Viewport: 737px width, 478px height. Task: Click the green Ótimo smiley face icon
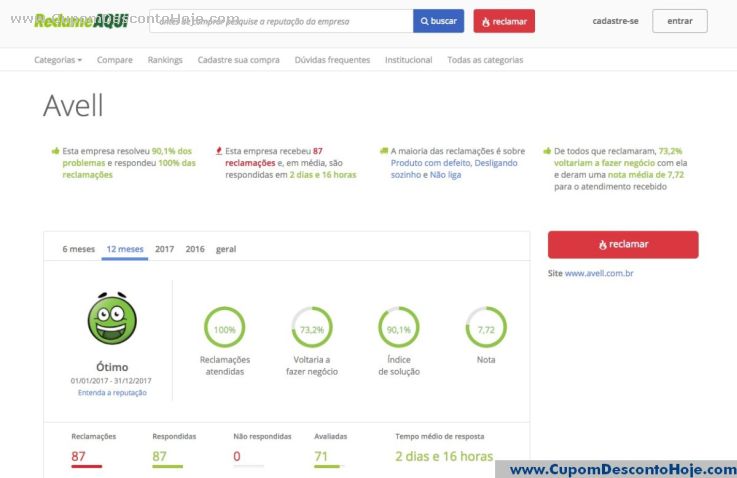112,318
